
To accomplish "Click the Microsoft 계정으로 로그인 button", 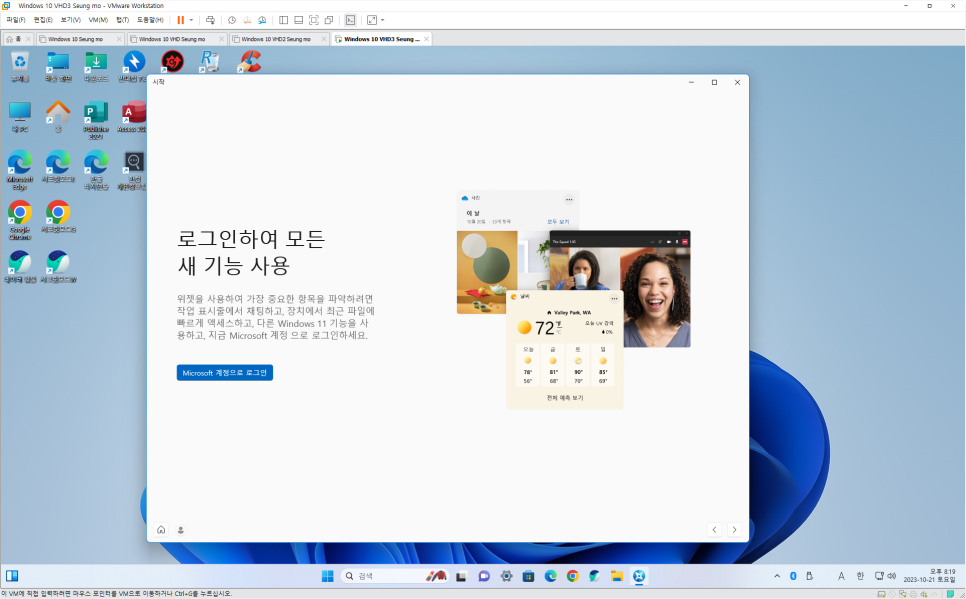I will point(225,373).
